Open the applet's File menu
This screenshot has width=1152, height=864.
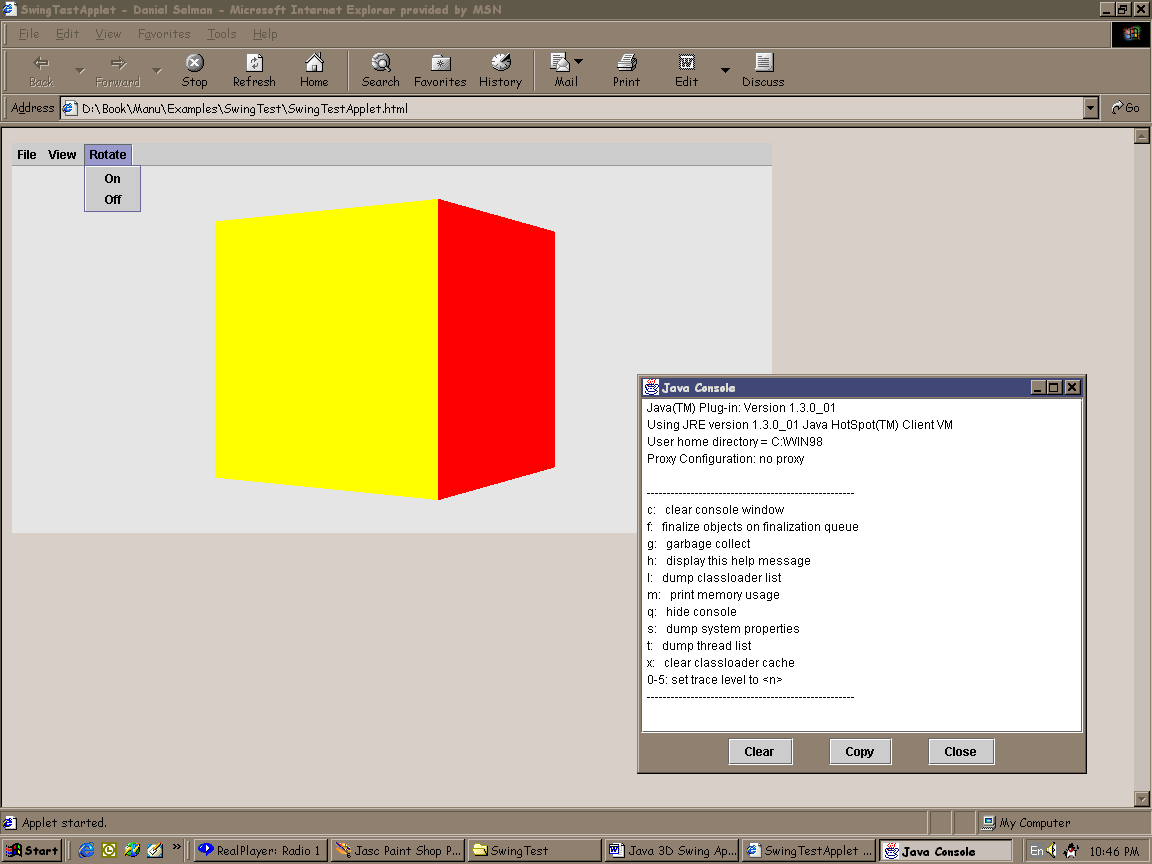pyautogui.click(x=26, y=154)
